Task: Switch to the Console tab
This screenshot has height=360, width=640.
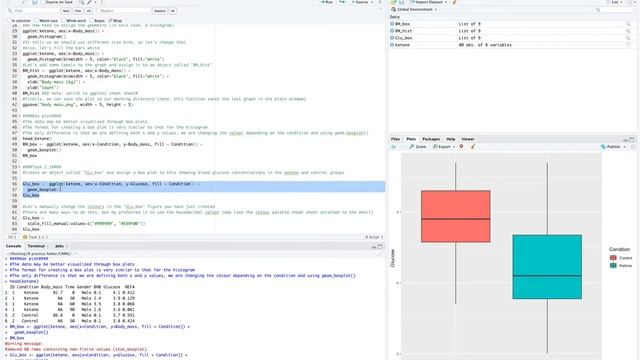Action: click(13, 246)
